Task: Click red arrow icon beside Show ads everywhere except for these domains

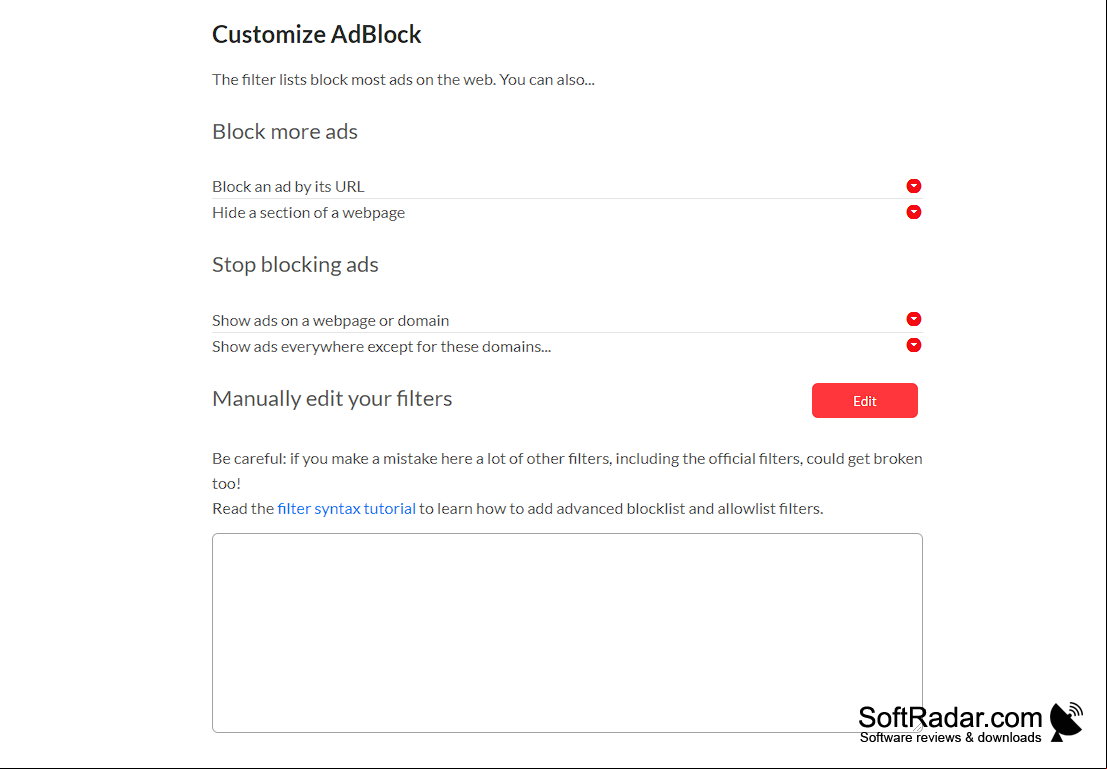Action: [x=914, y=345]
